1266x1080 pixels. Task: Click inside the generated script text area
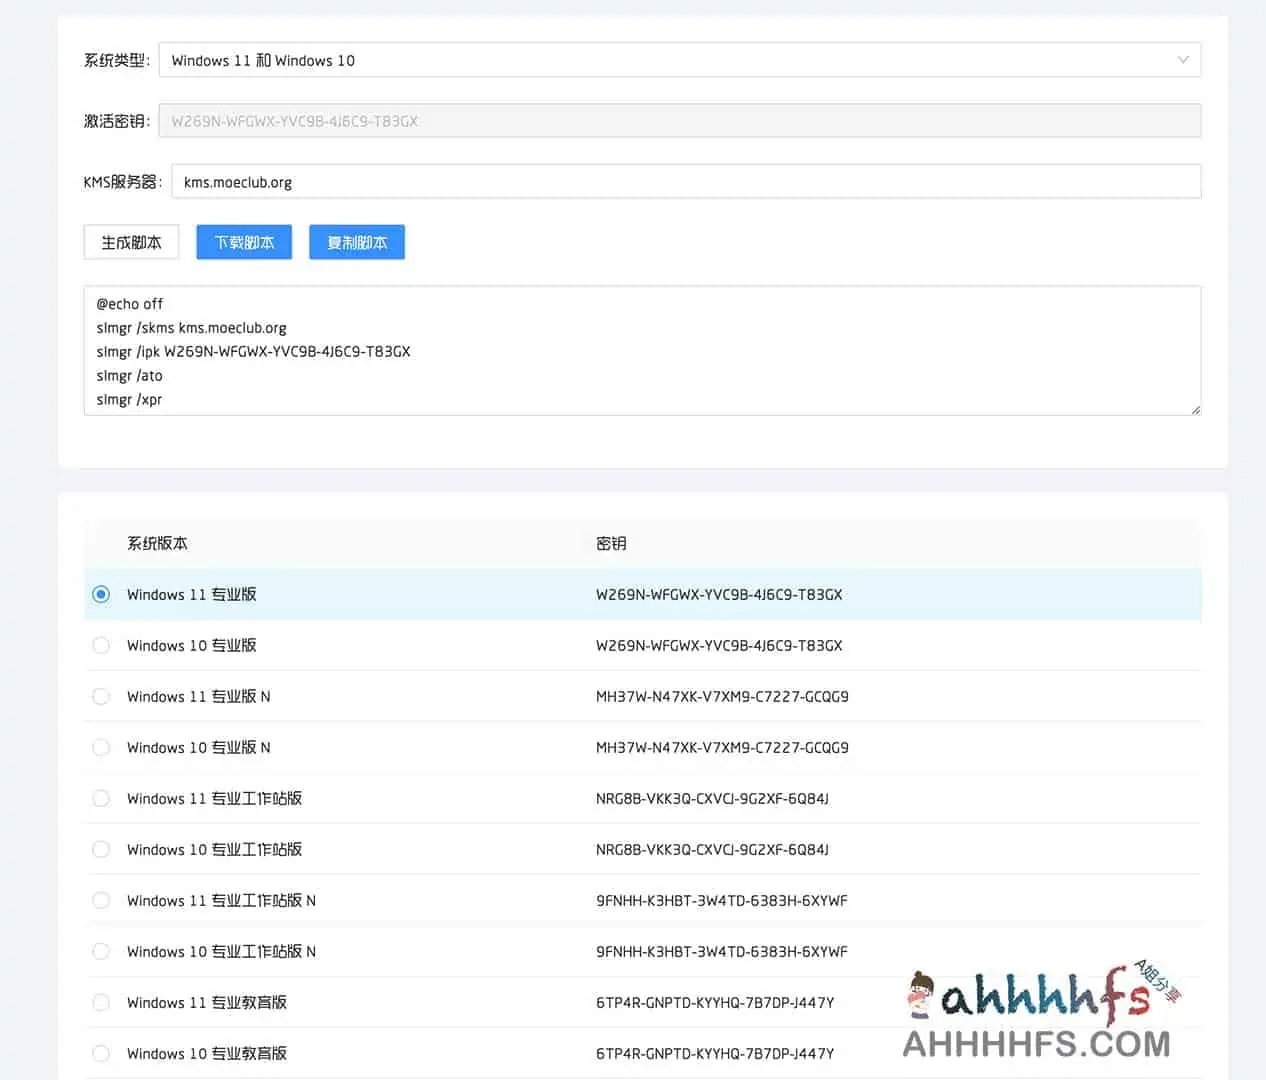click(x=640, y=350)
